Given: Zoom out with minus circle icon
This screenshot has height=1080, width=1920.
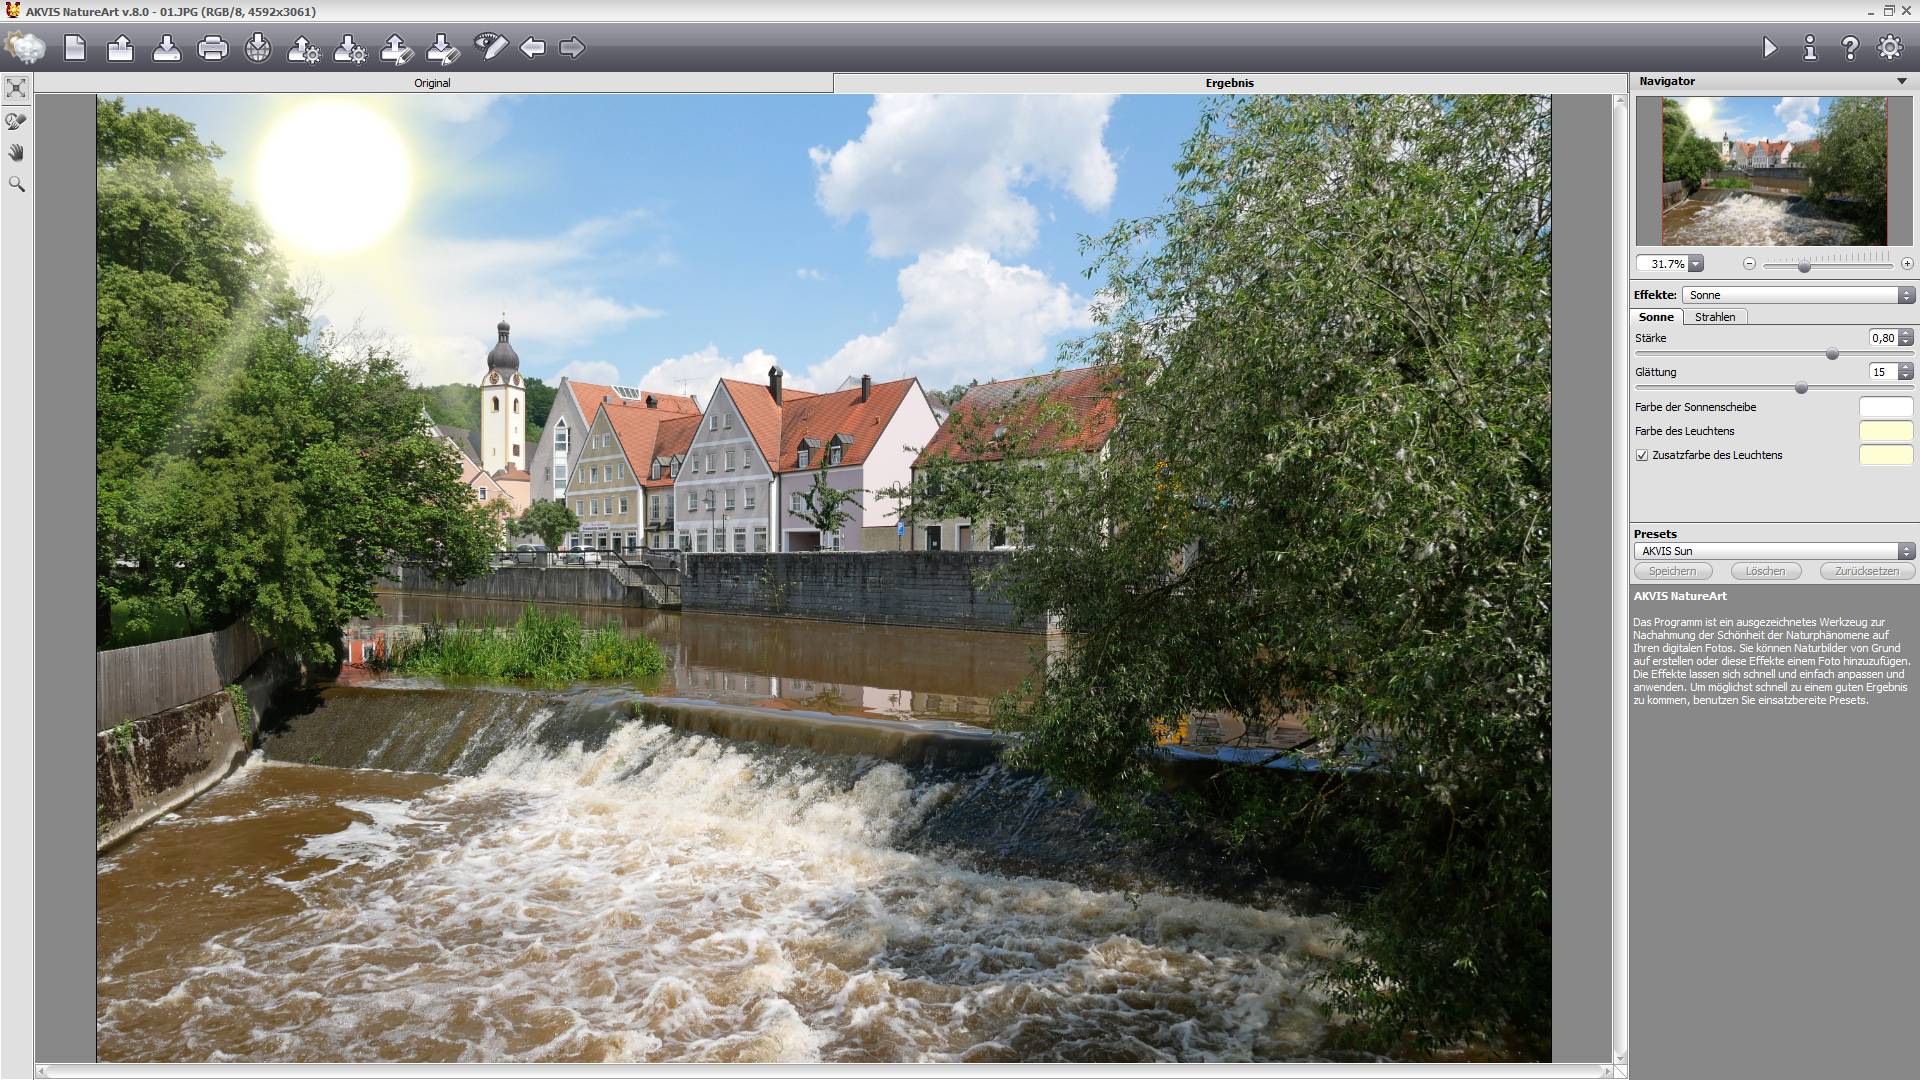Looking at the screenshot, I should [x=1749, y=264].
